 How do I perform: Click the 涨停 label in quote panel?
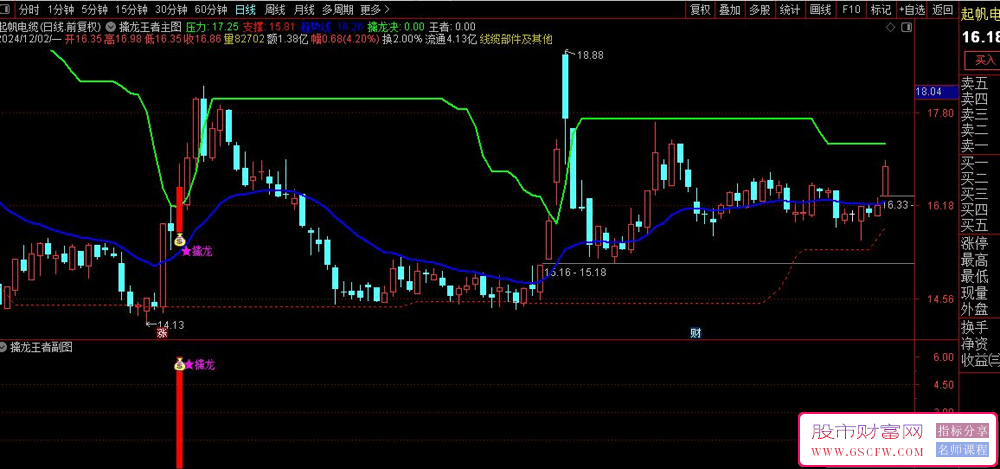(x=975, y=243)
